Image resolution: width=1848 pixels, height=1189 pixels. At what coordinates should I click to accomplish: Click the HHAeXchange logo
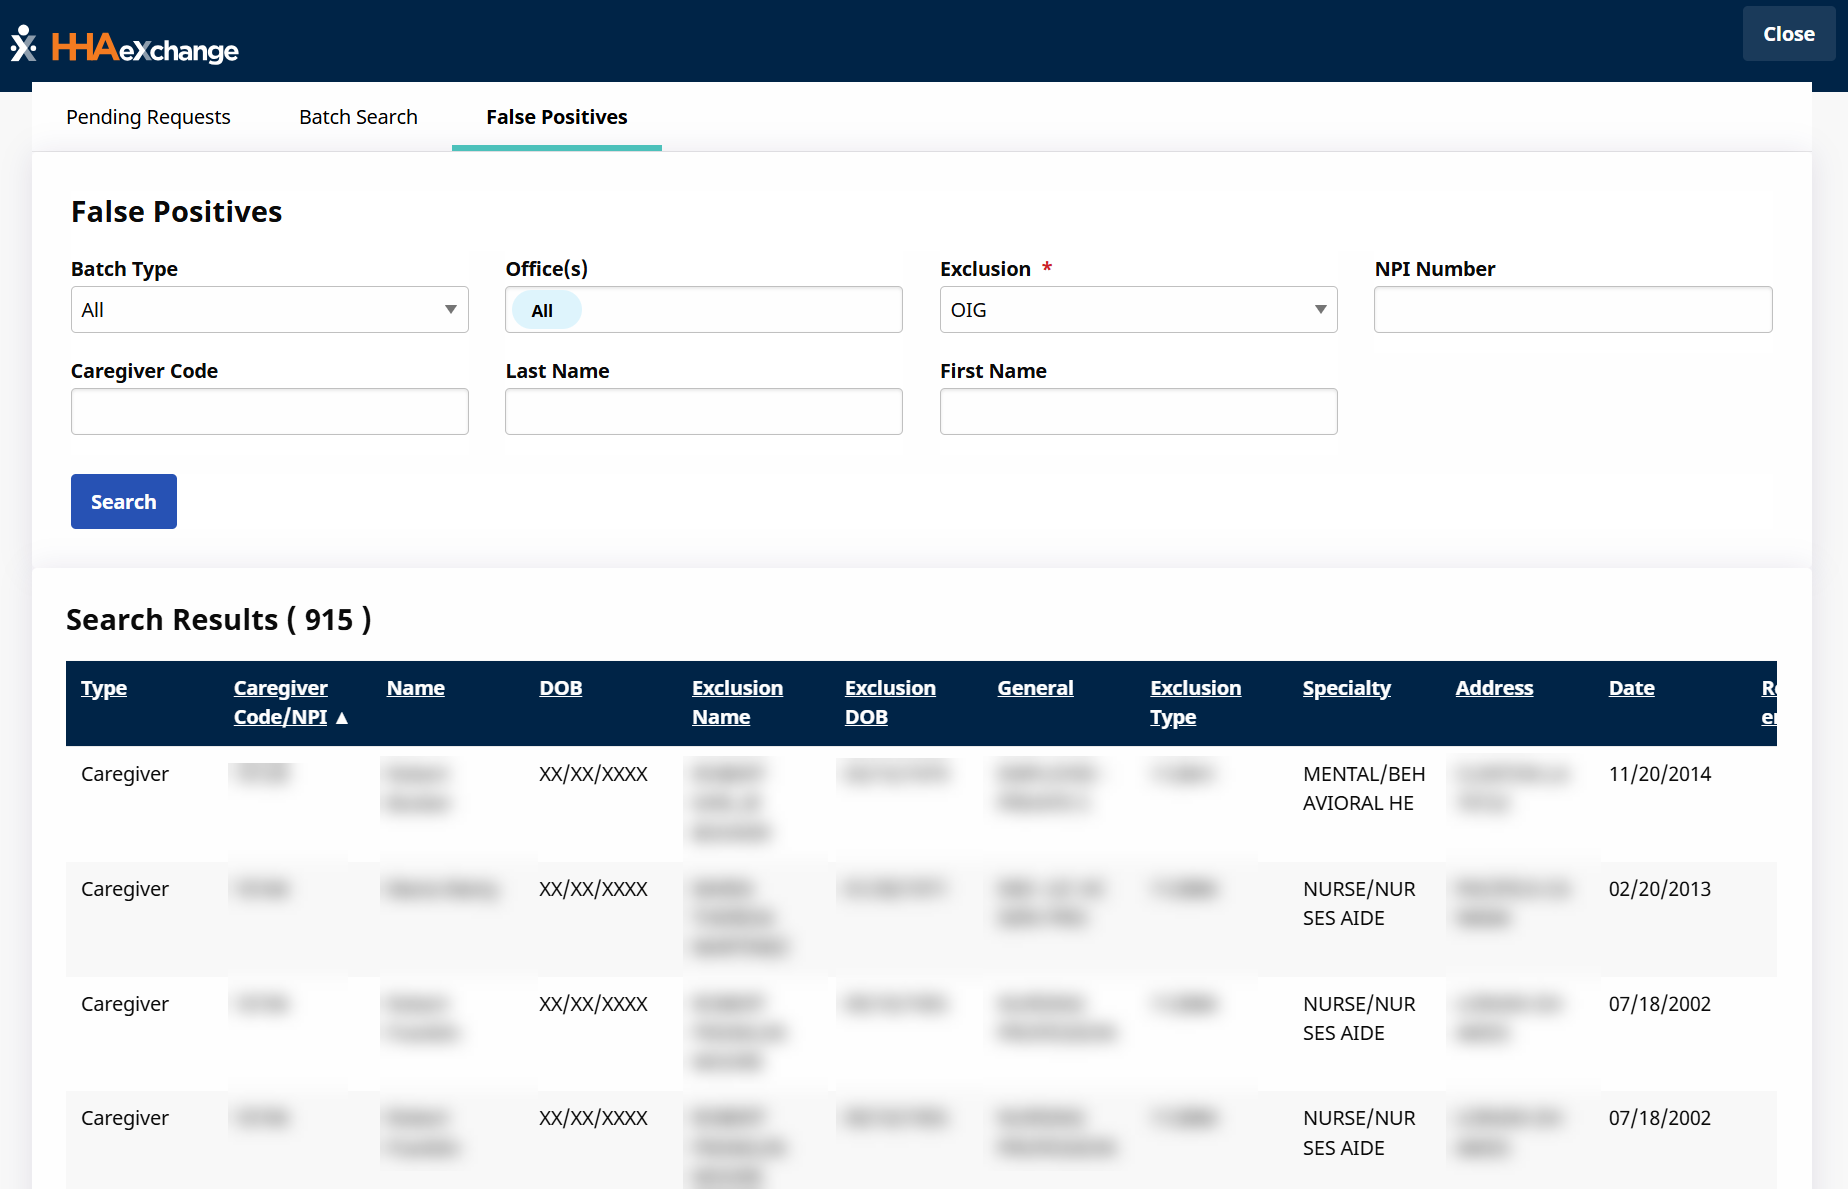[x=125, y=46]
